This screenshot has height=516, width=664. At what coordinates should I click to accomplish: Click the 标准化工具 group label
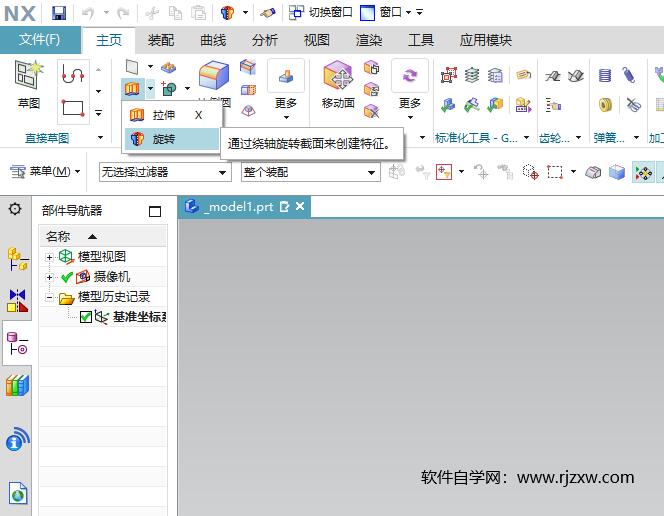[476, 138]
